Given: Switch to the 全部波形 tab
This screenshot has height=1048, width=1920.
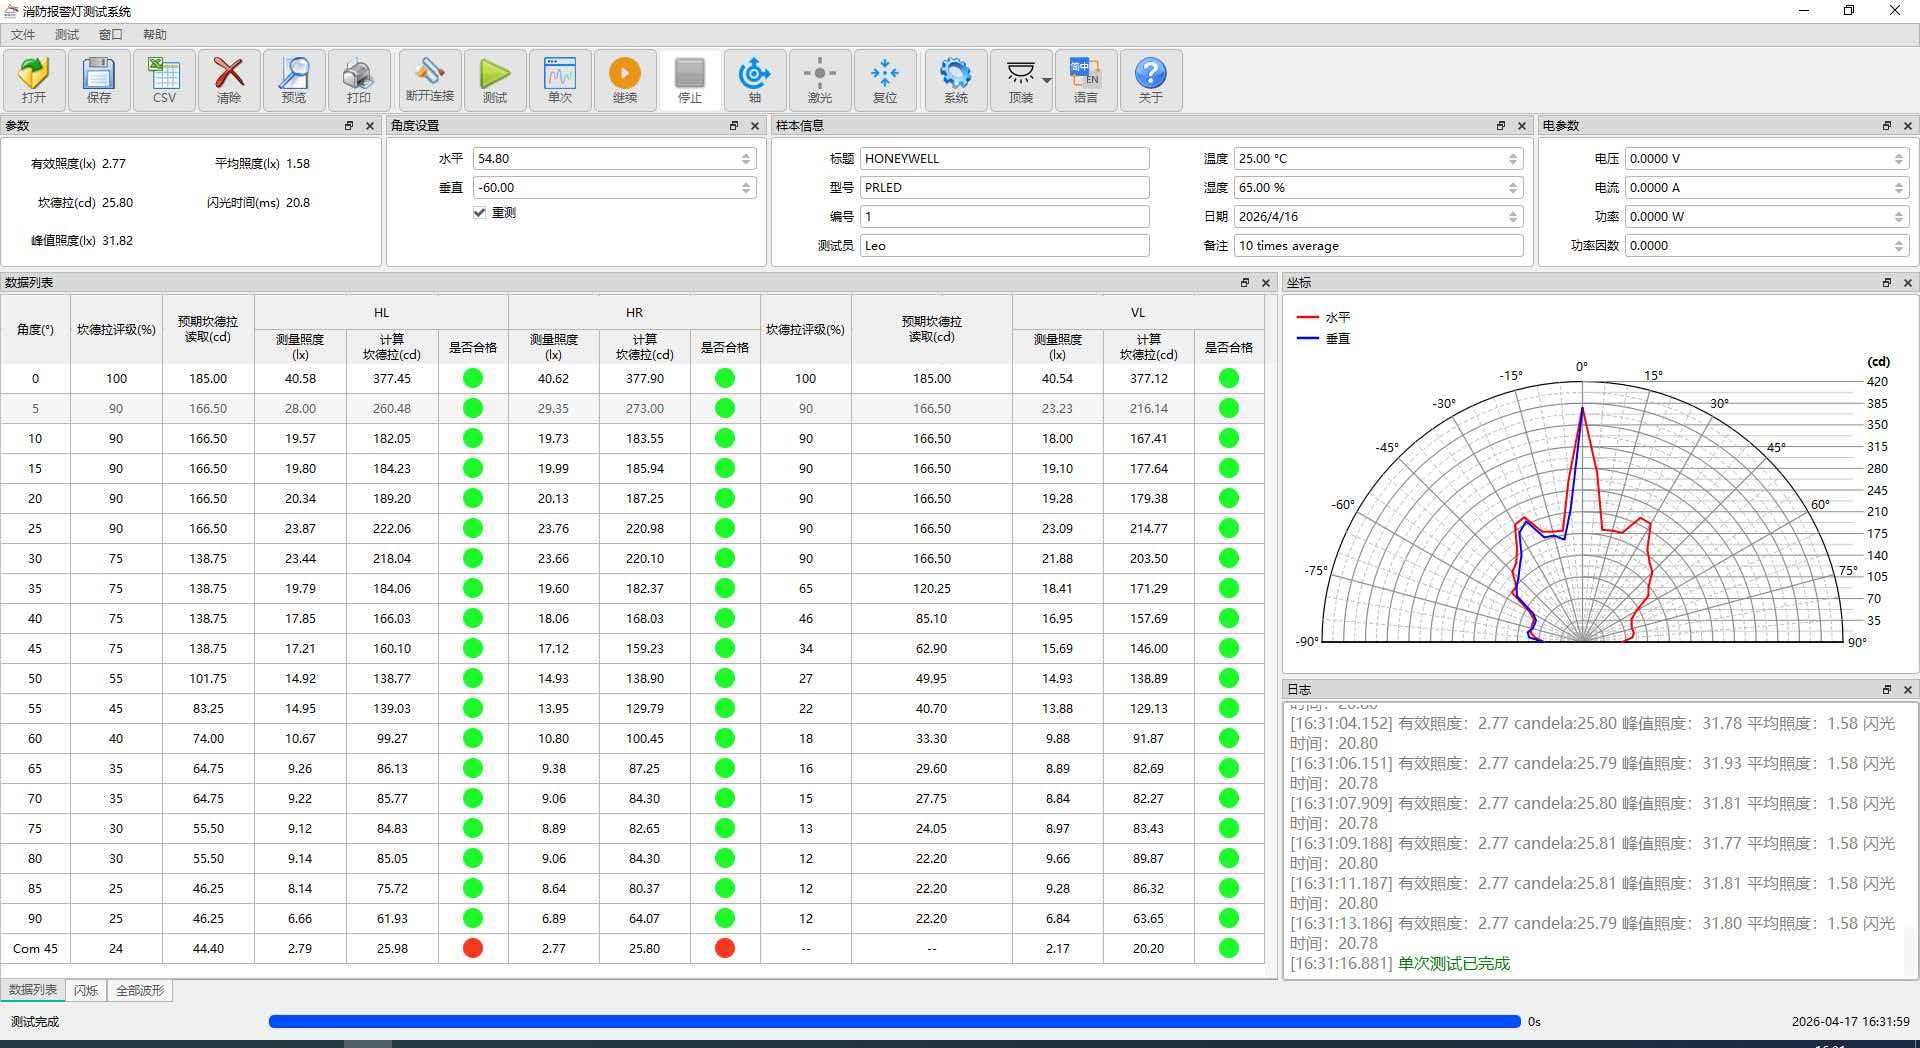Looking at the screenshot, I should pos(139,991).
